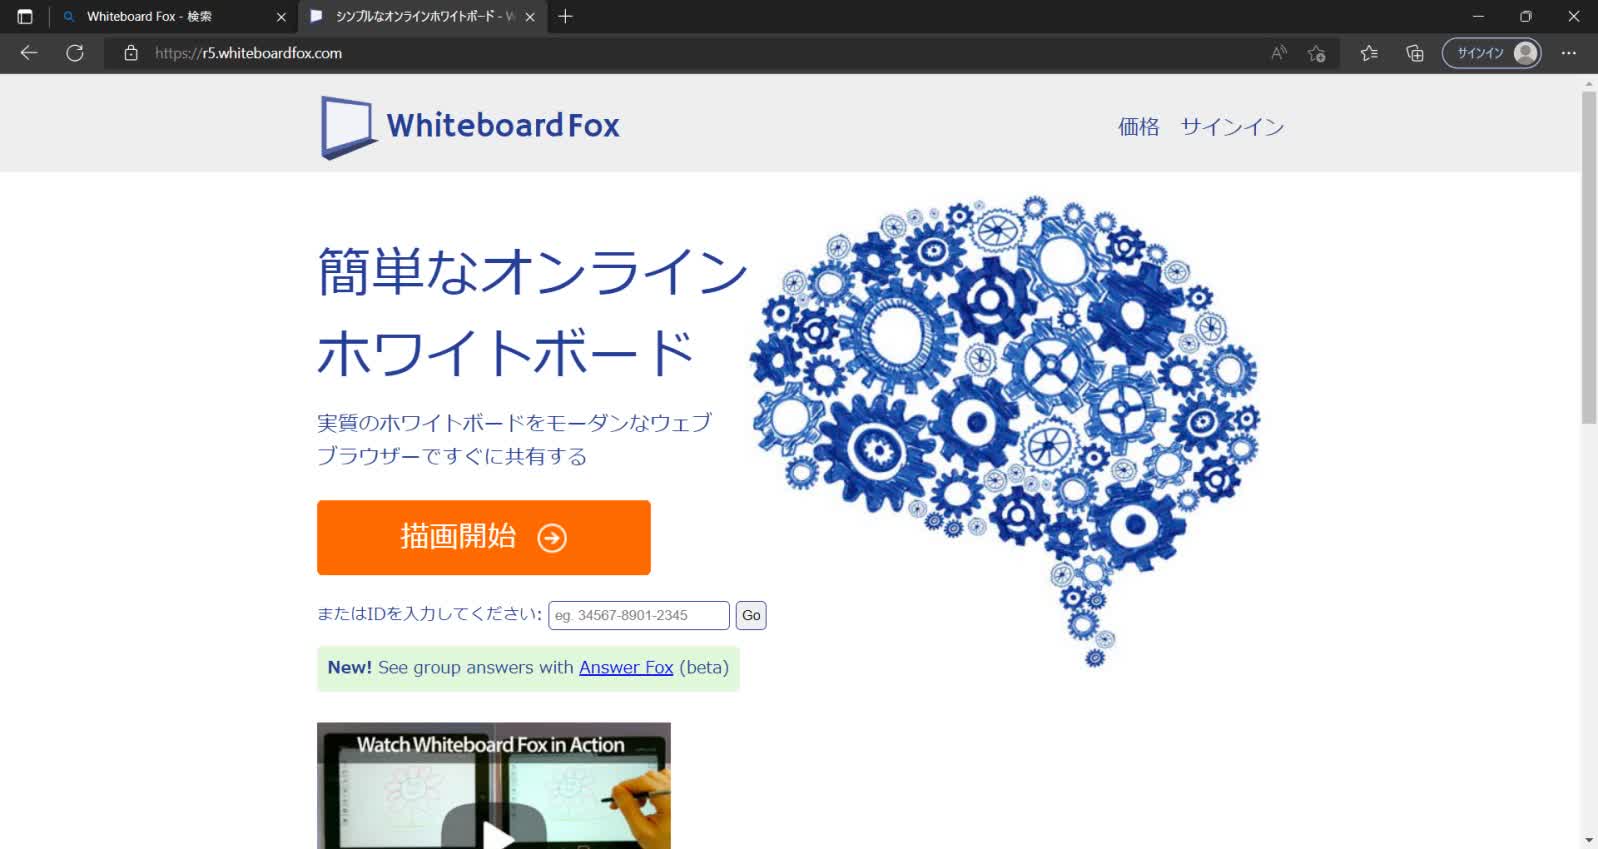The height and width of the screenshot is (849, 1598).
Task: Click the Whiteboard Fox title text
Action: pyautogui.click(x=503, y=126)
